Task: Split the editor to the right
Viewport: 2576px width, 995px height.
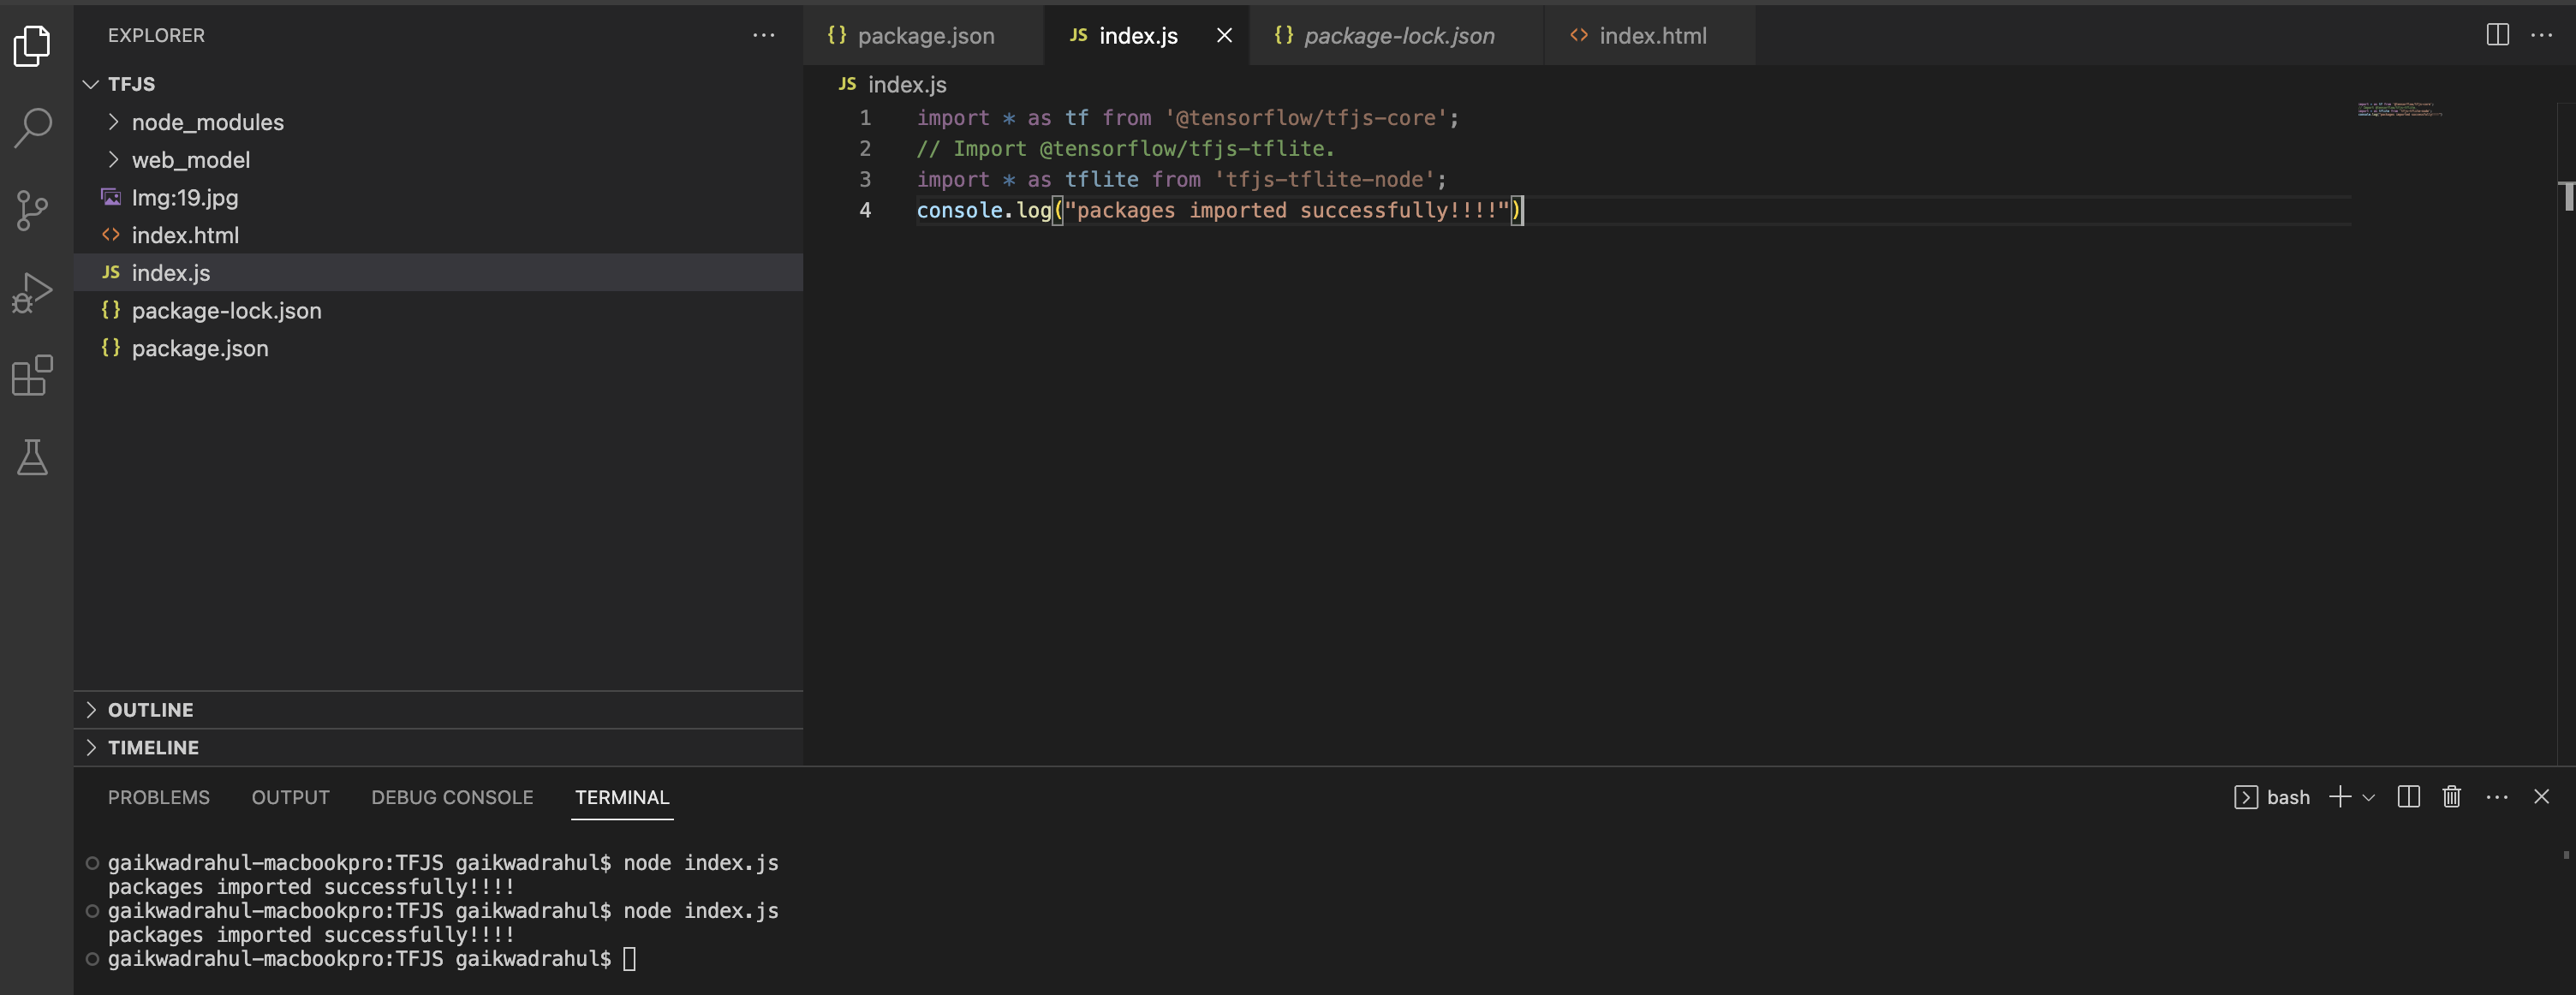Action: pyautogui.click(x=2497, y=35)
